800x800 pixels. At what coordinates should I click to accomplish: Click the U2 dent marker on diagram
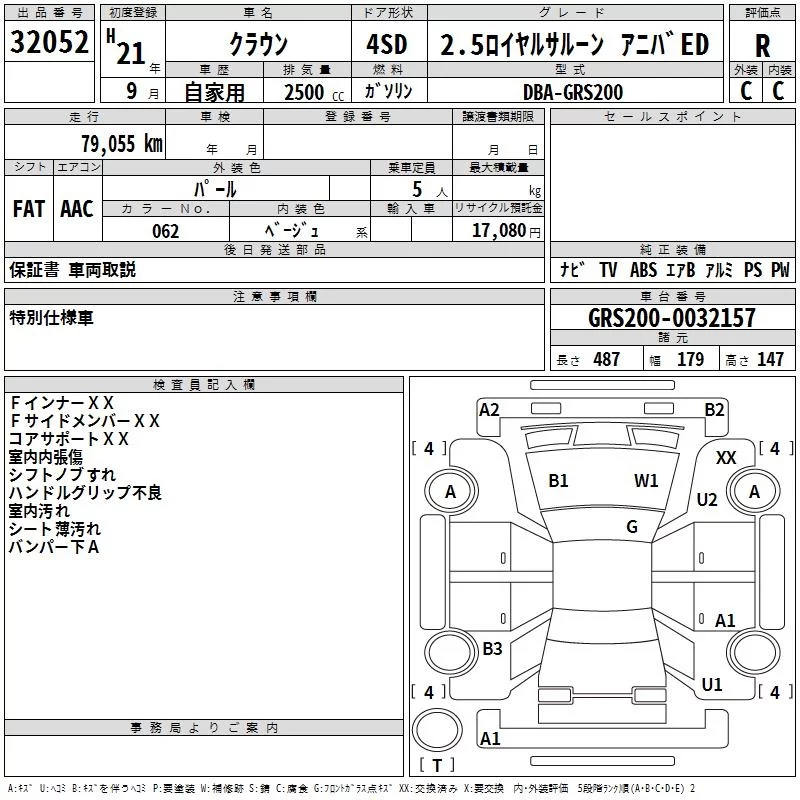tap(708, 500)
